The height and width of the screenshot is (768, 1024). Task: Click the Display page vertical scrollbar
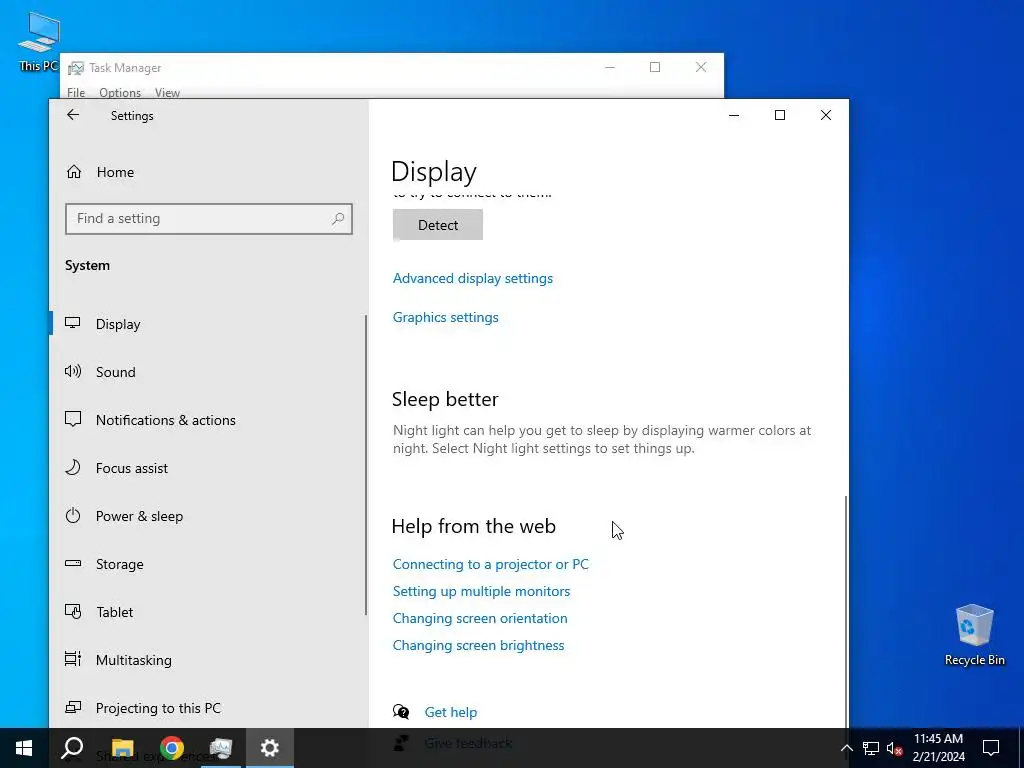(846, 611)
